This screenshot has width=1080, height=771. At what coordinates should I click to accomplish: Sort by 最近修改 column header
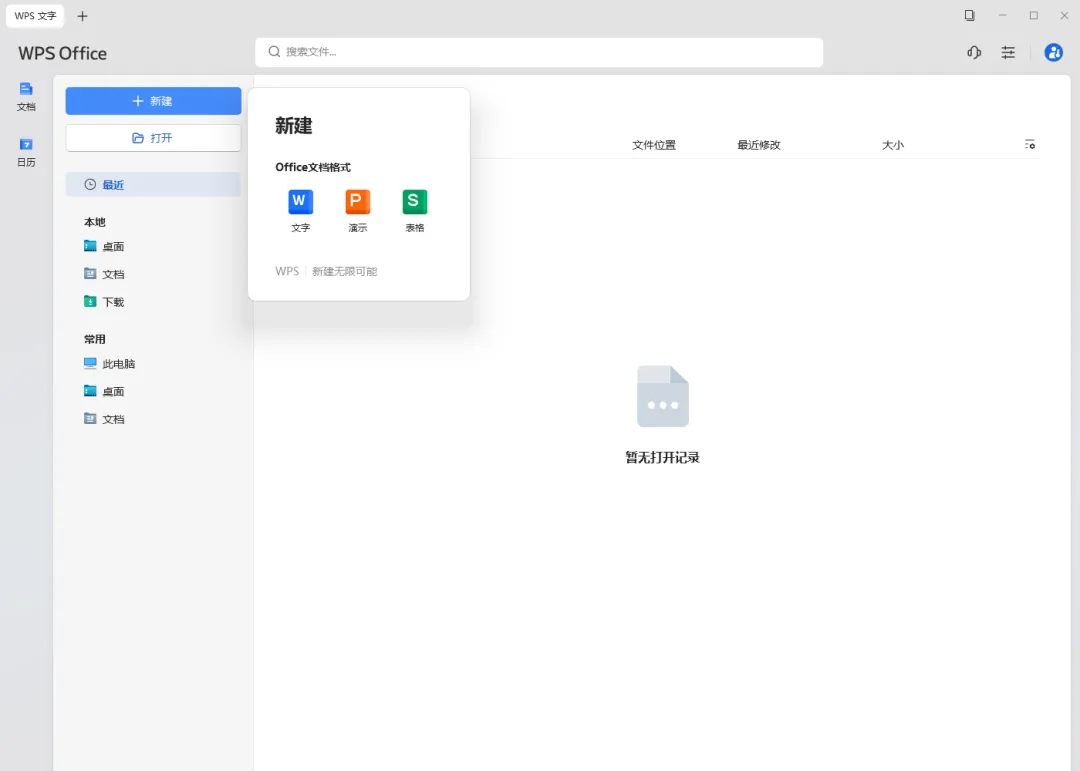pos(758,145)
